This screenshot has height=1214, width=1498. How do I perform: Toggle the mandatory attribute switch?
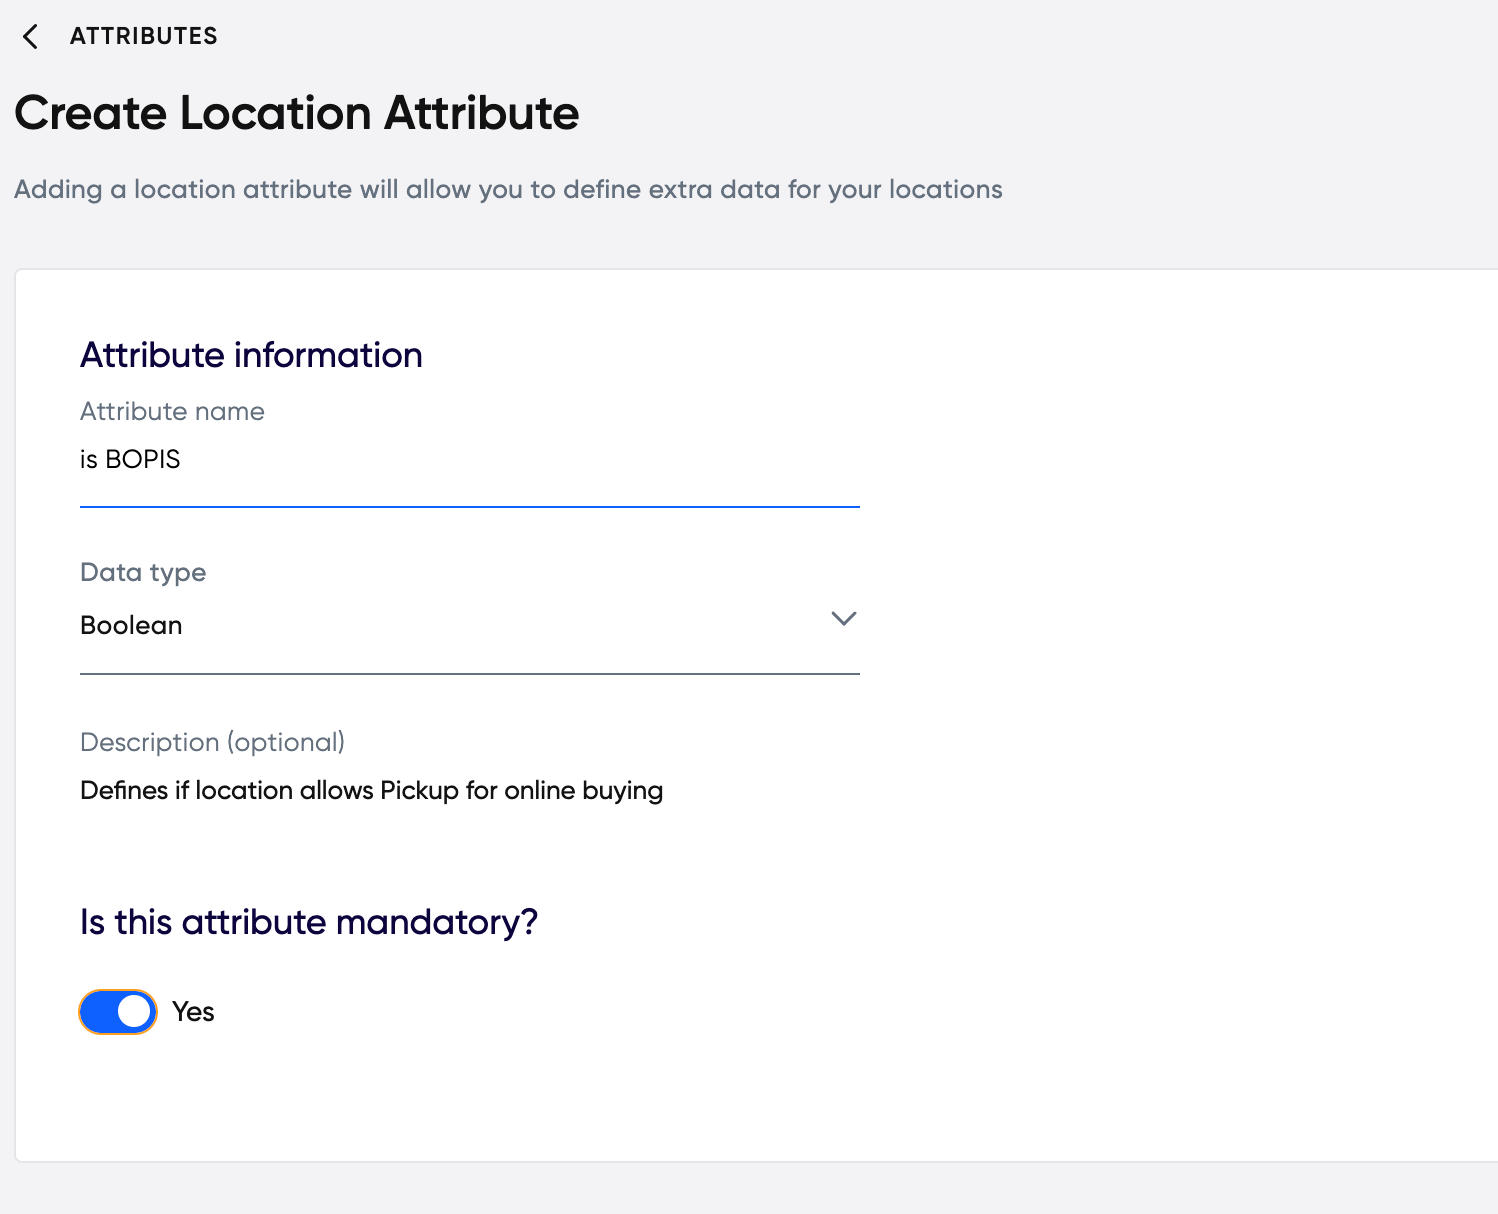pyautogui.click(x=118, y=1012)
